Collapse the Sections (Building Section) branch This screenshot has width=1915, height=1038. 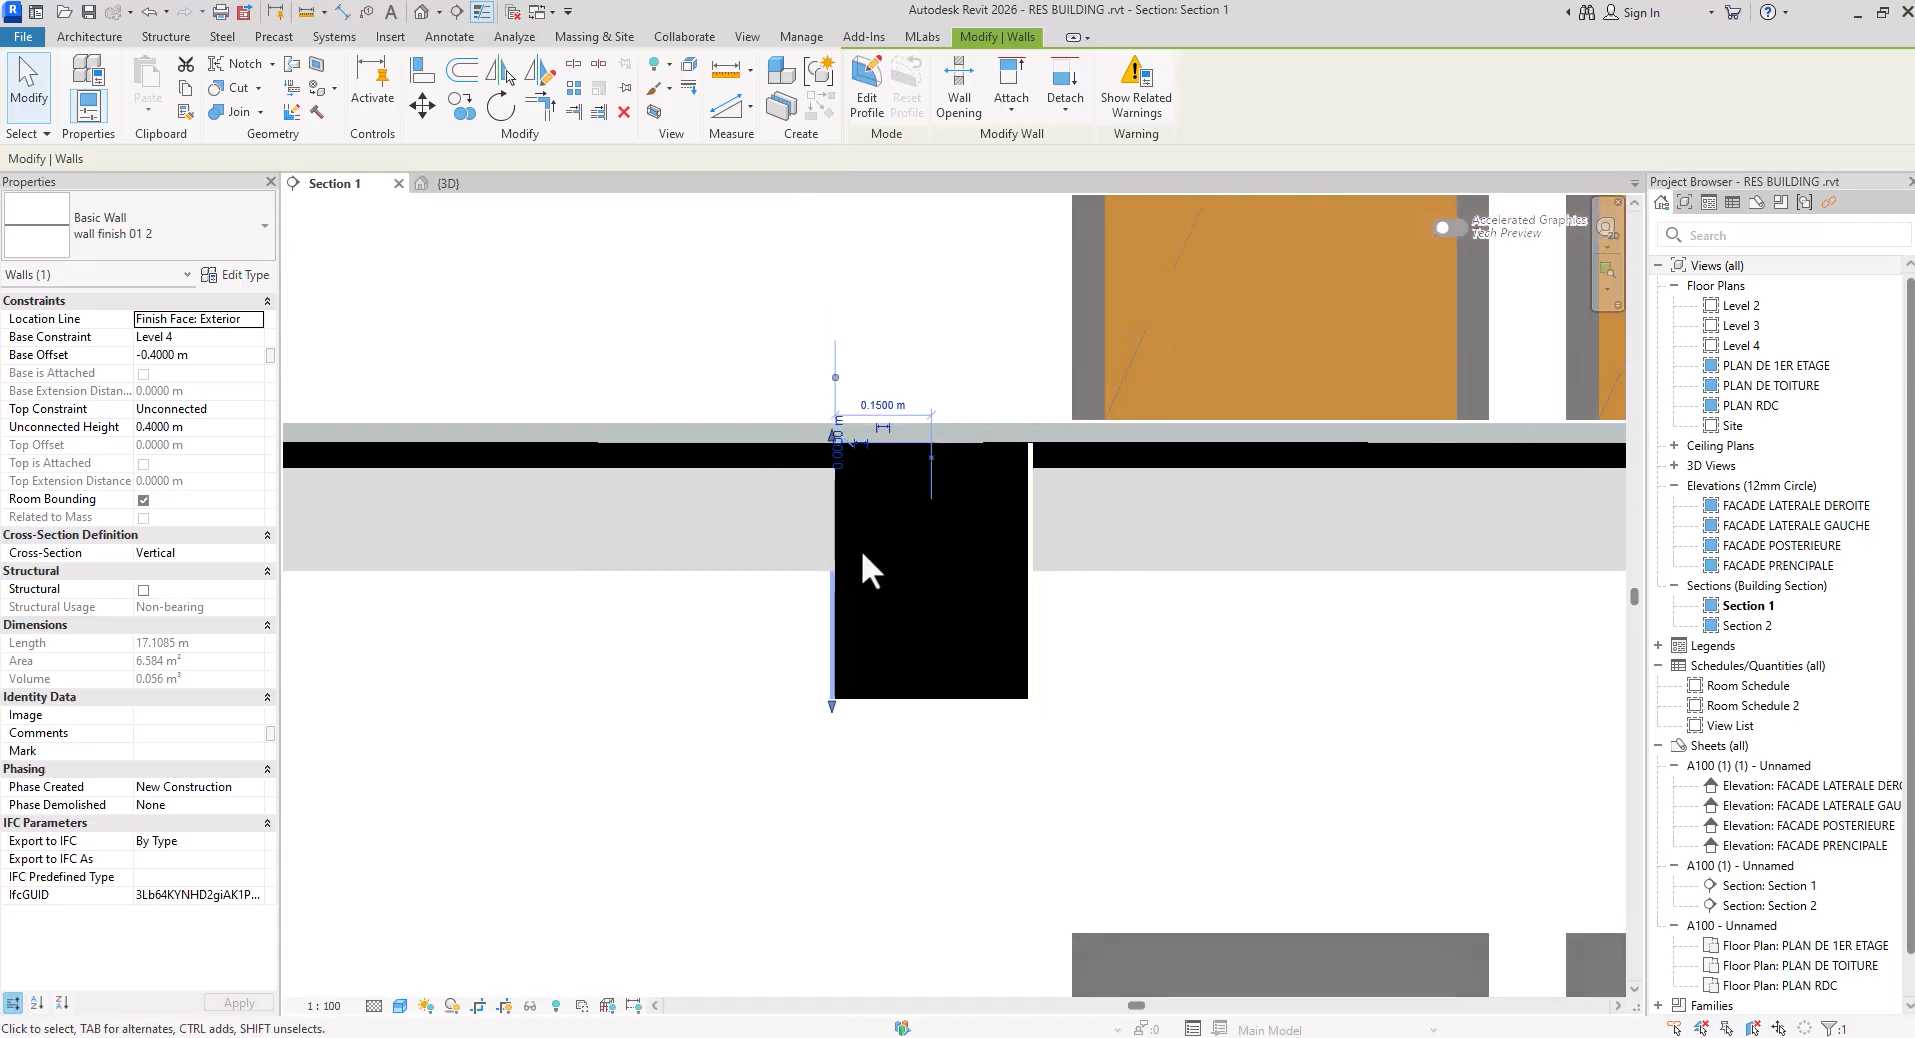tap(1674, 586)
